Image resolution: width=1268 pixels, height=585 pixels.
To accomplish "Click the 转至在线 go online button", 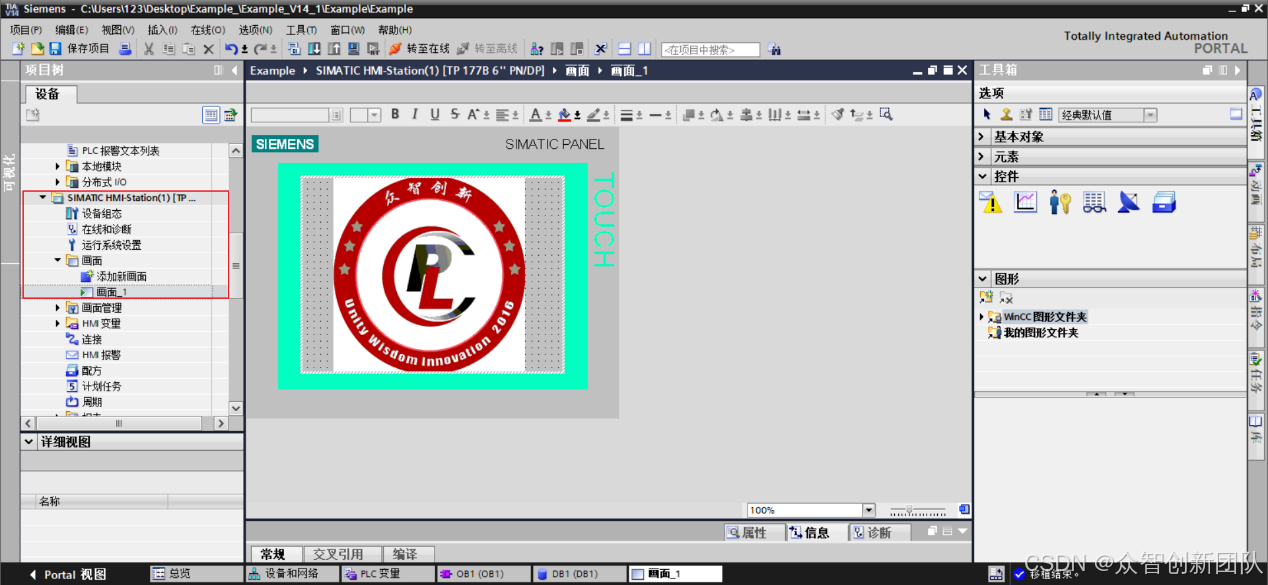I will 419,48.
